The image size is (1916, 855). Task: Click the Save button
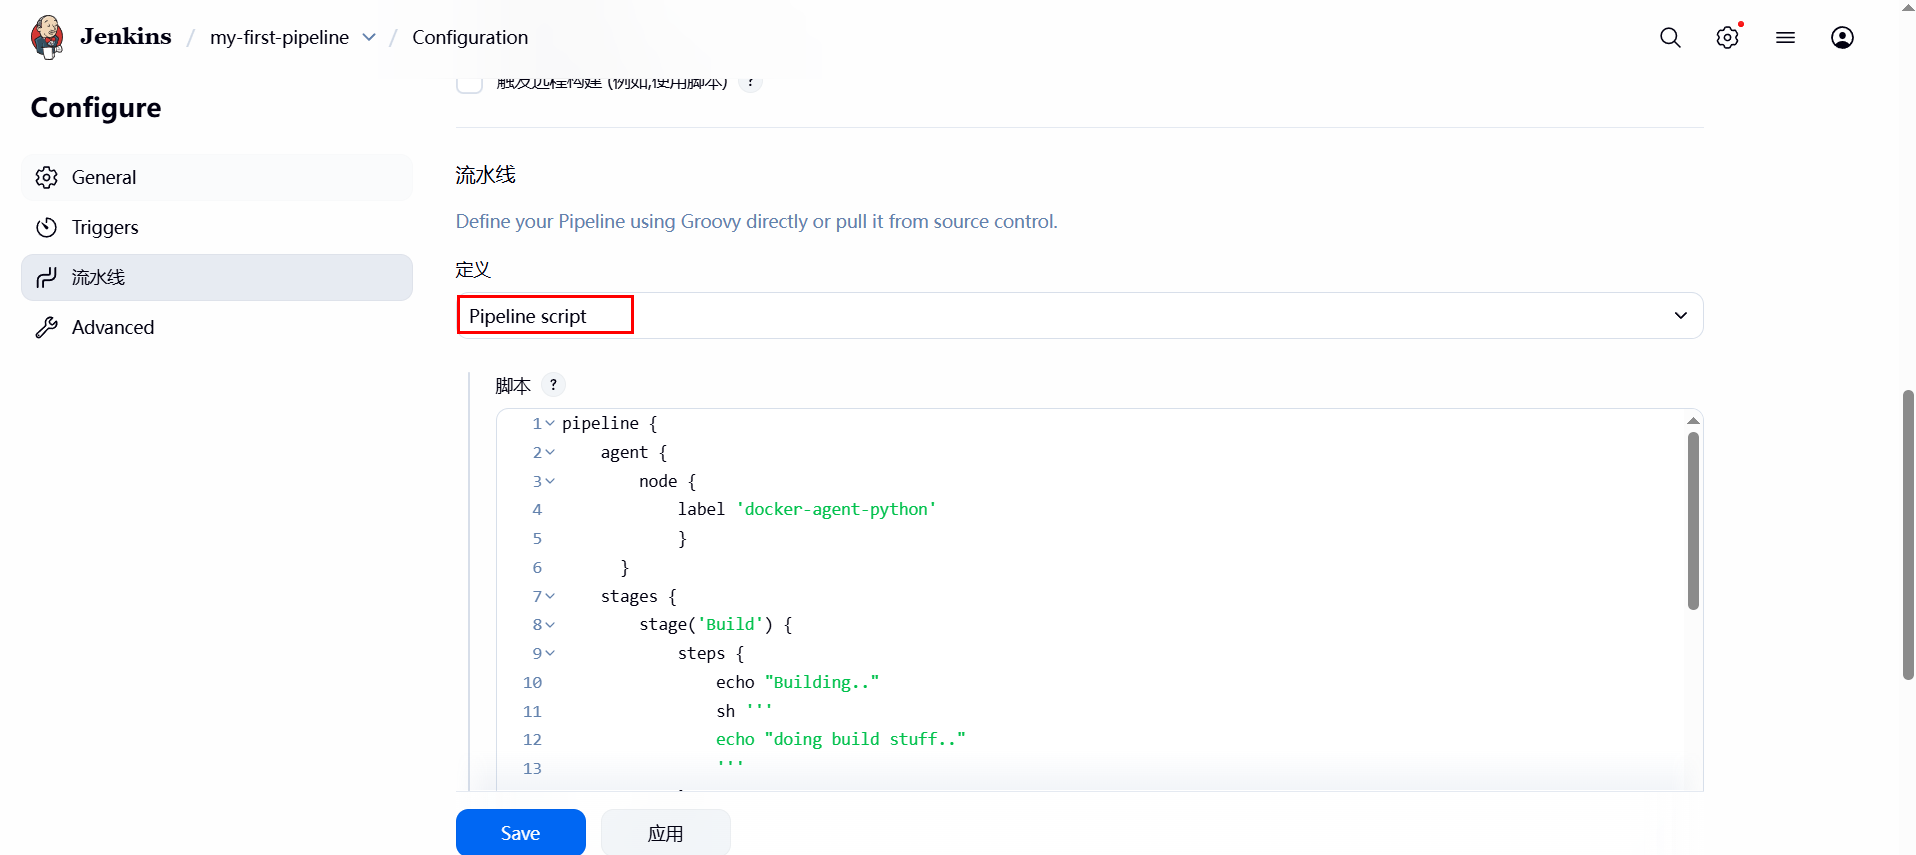(x=520, y=833)
